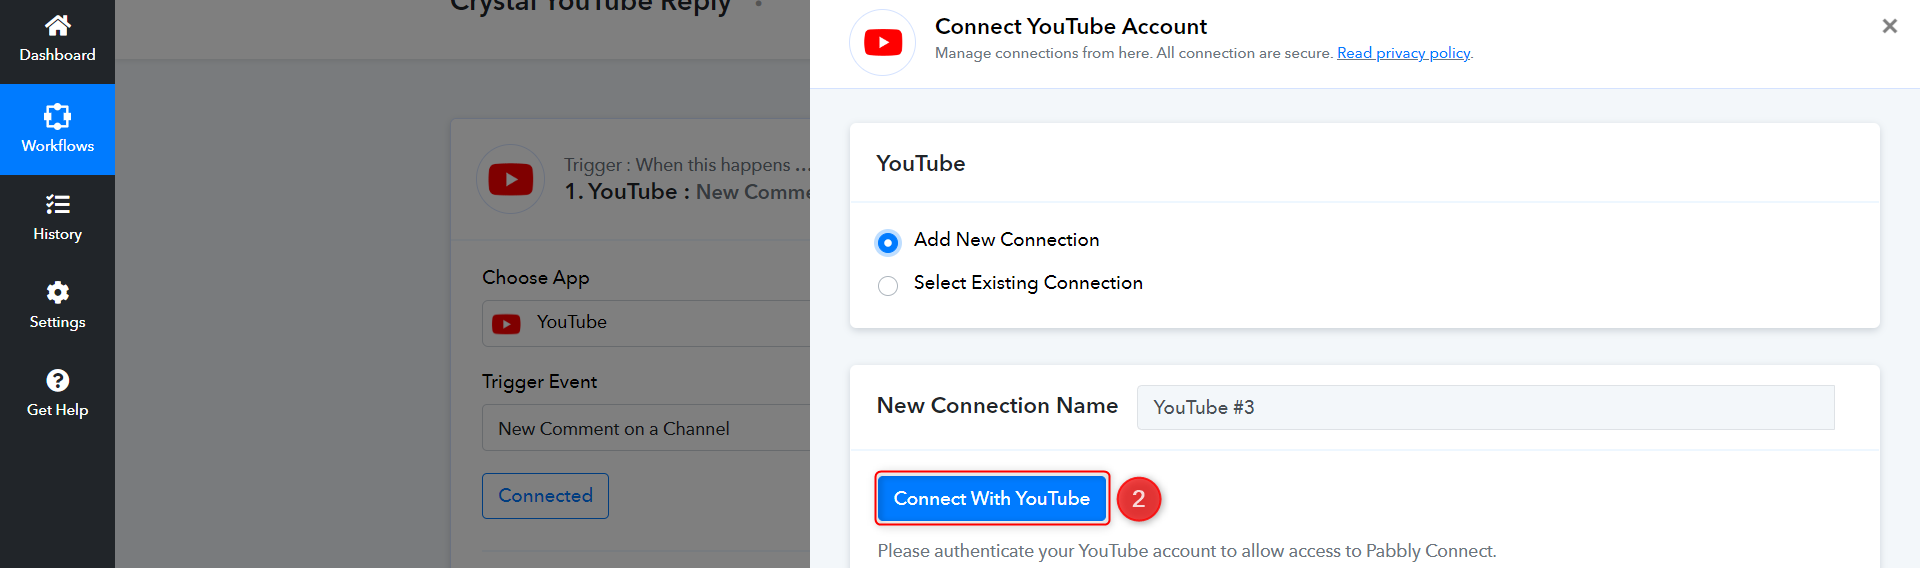
Task: Click the Dashboard home icon
Action: (58, 25)
